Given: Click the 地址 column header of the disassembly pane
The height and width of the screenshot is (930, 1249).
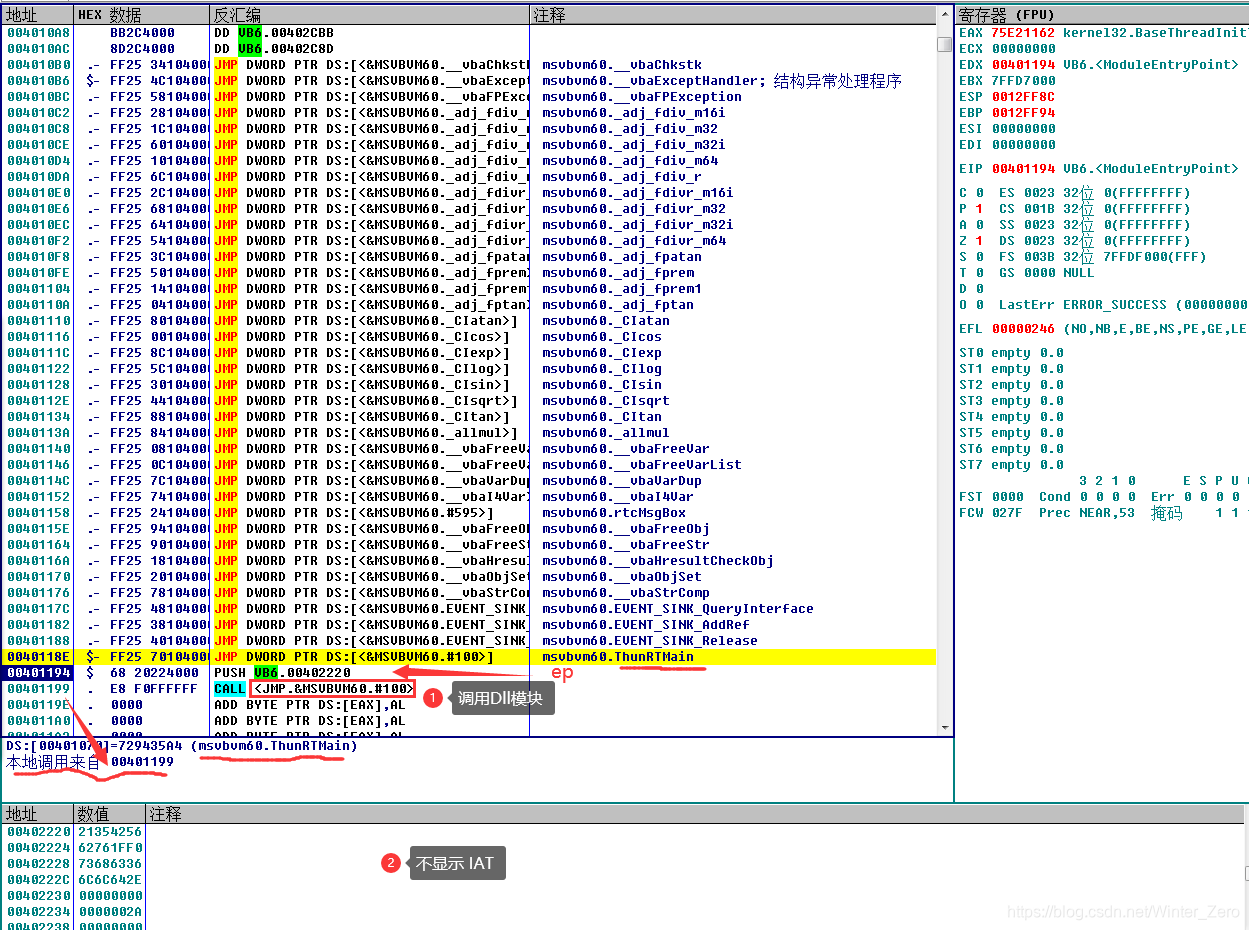Looking at the screenshot, I should coord(37,15).
